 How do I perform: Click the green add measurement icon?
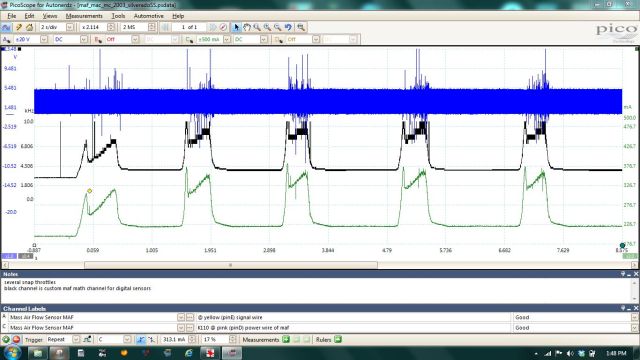coord(286,340)
